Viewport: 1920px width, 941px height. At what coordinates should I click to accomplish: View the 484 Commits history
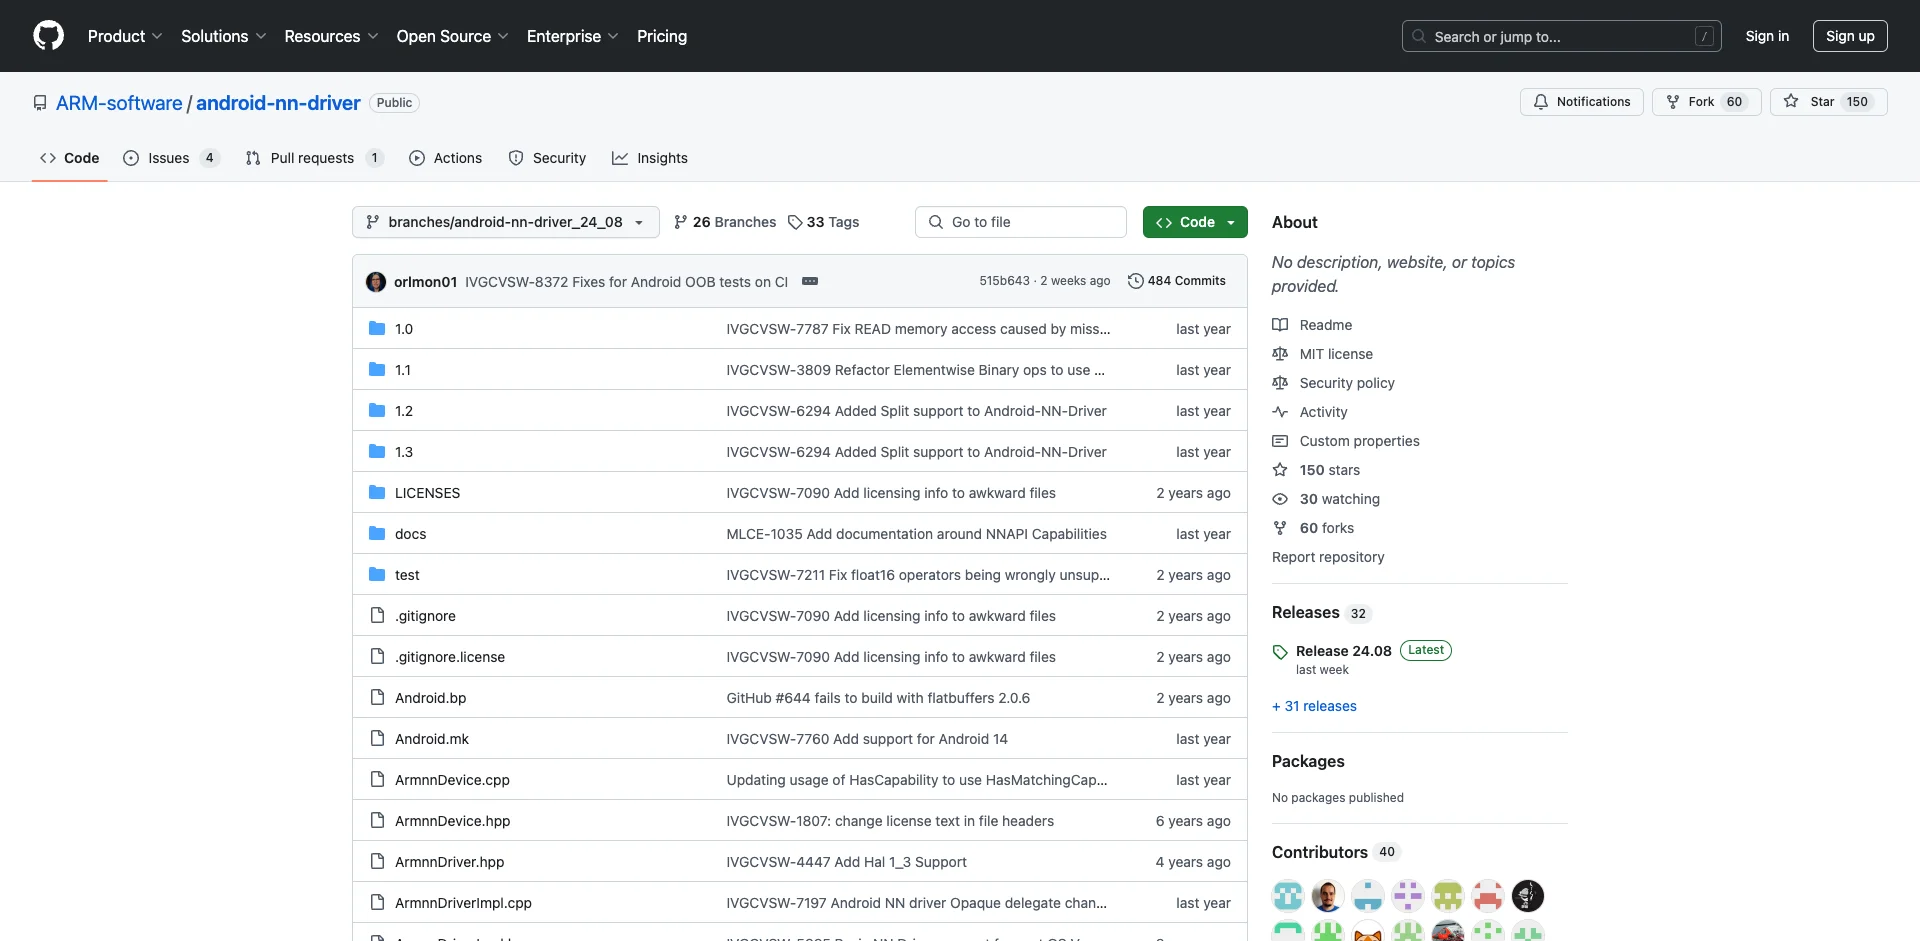pyautogui.click(x=1176, y=281)
